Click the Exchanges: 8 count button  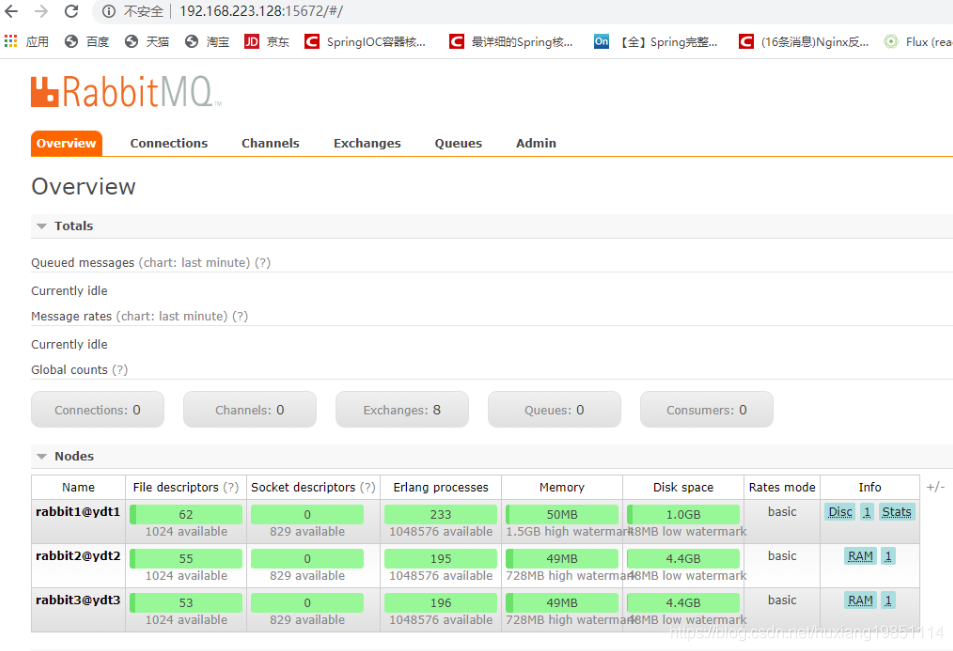402,410
